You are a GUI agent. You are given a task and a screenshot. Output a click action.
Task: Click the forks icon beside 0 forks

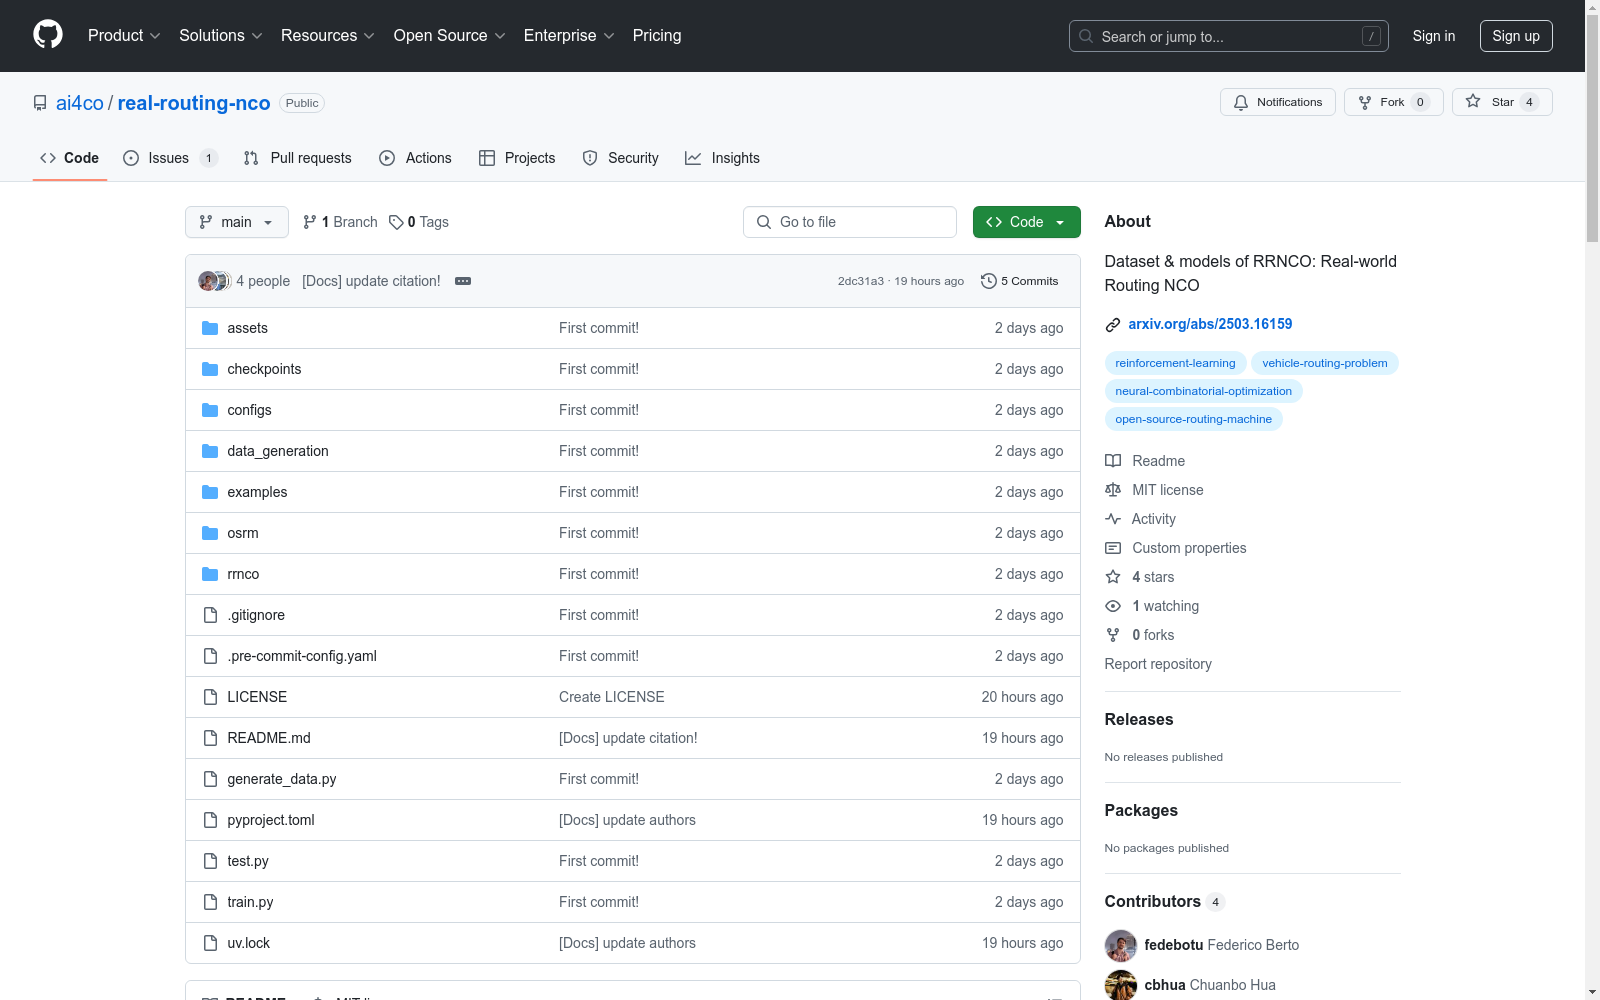click(1113, 635)
